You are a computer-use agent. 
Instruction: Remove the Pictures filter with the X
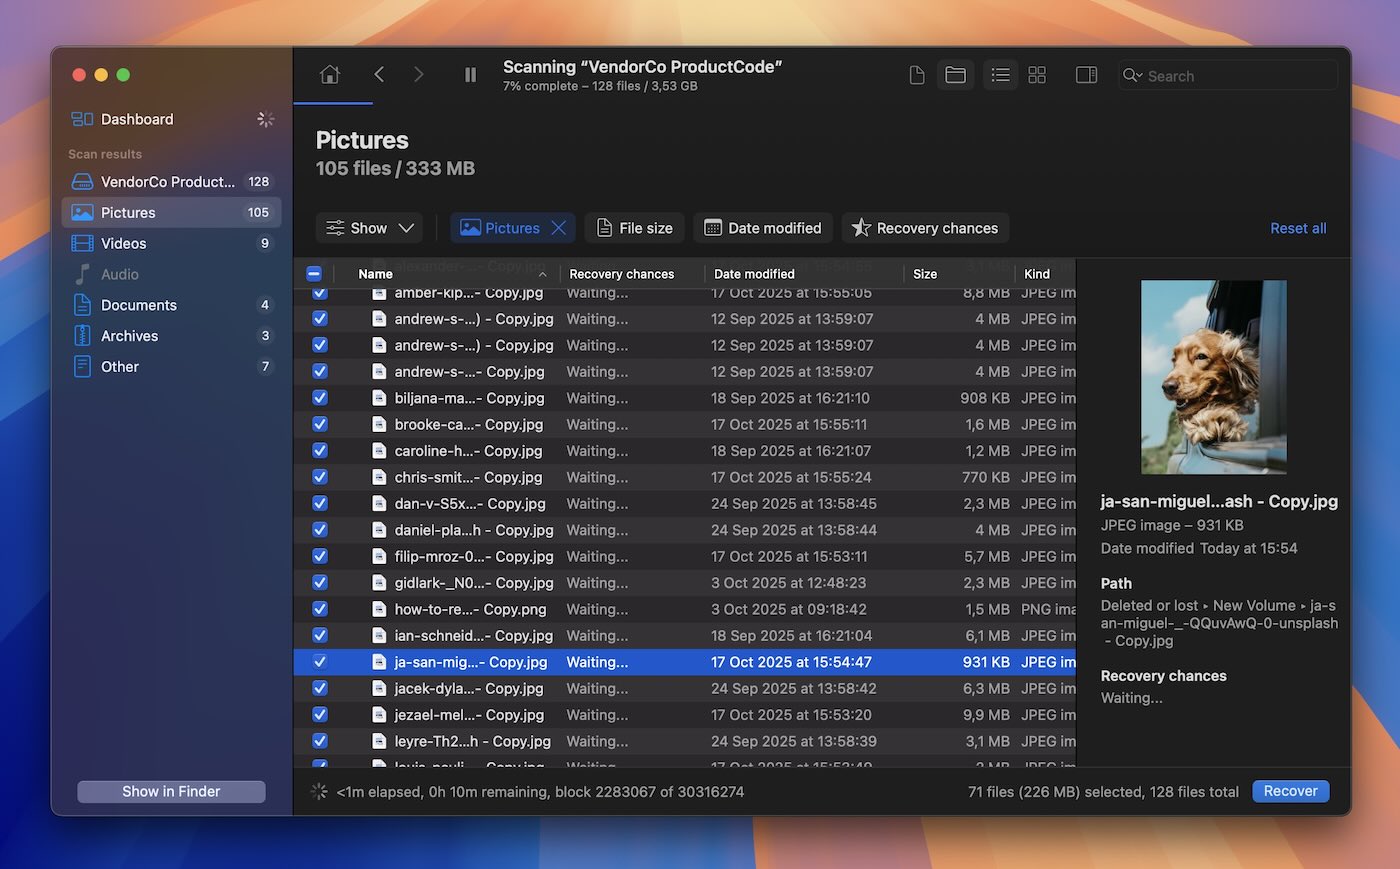pos(559,228)
